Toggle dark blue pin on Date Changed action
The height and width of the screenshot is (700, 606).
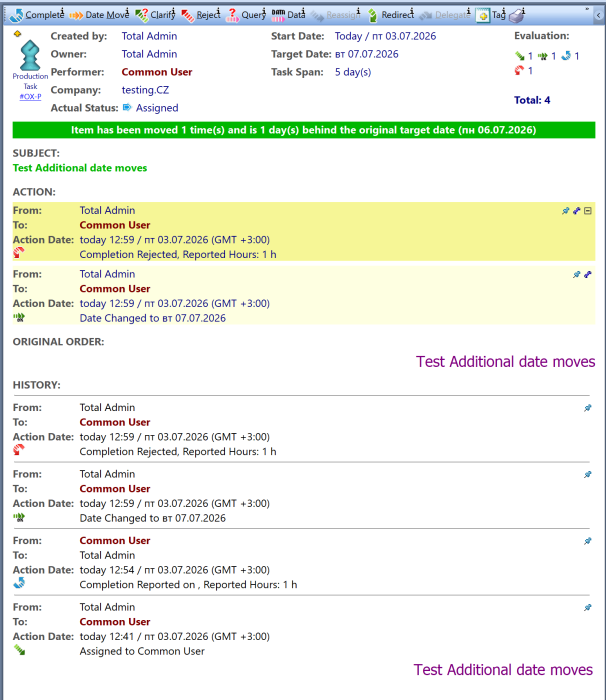588,275
